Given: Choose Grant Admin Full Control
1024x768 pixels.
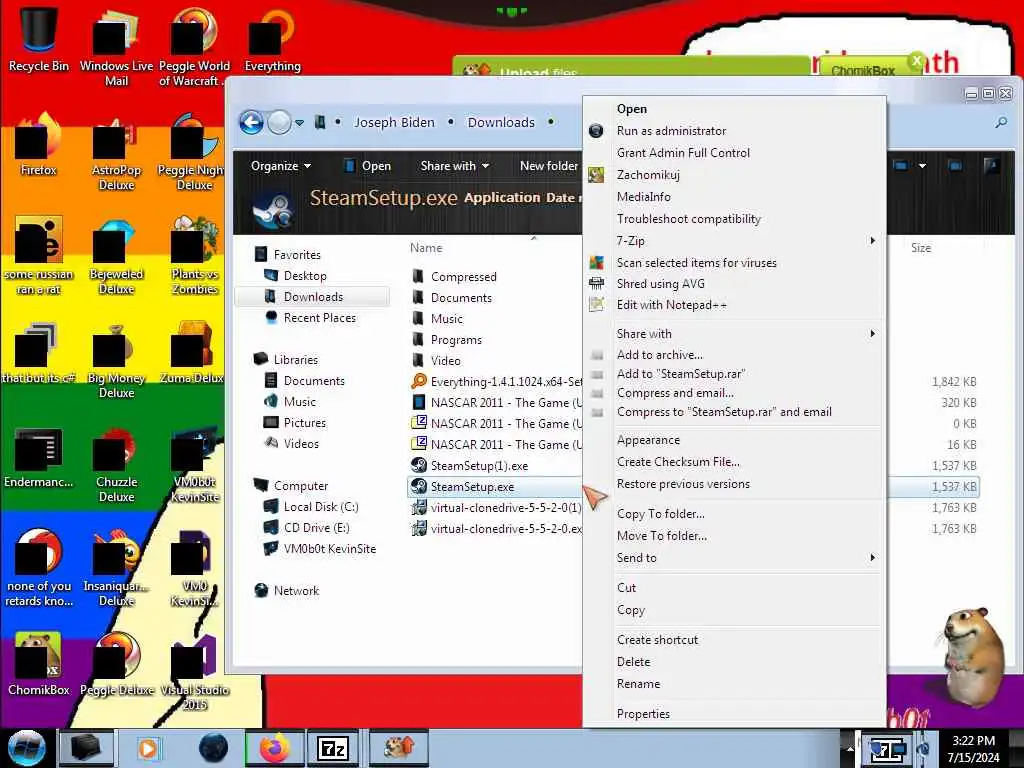Looking at the screenshot, I should [x=734, y=152].
